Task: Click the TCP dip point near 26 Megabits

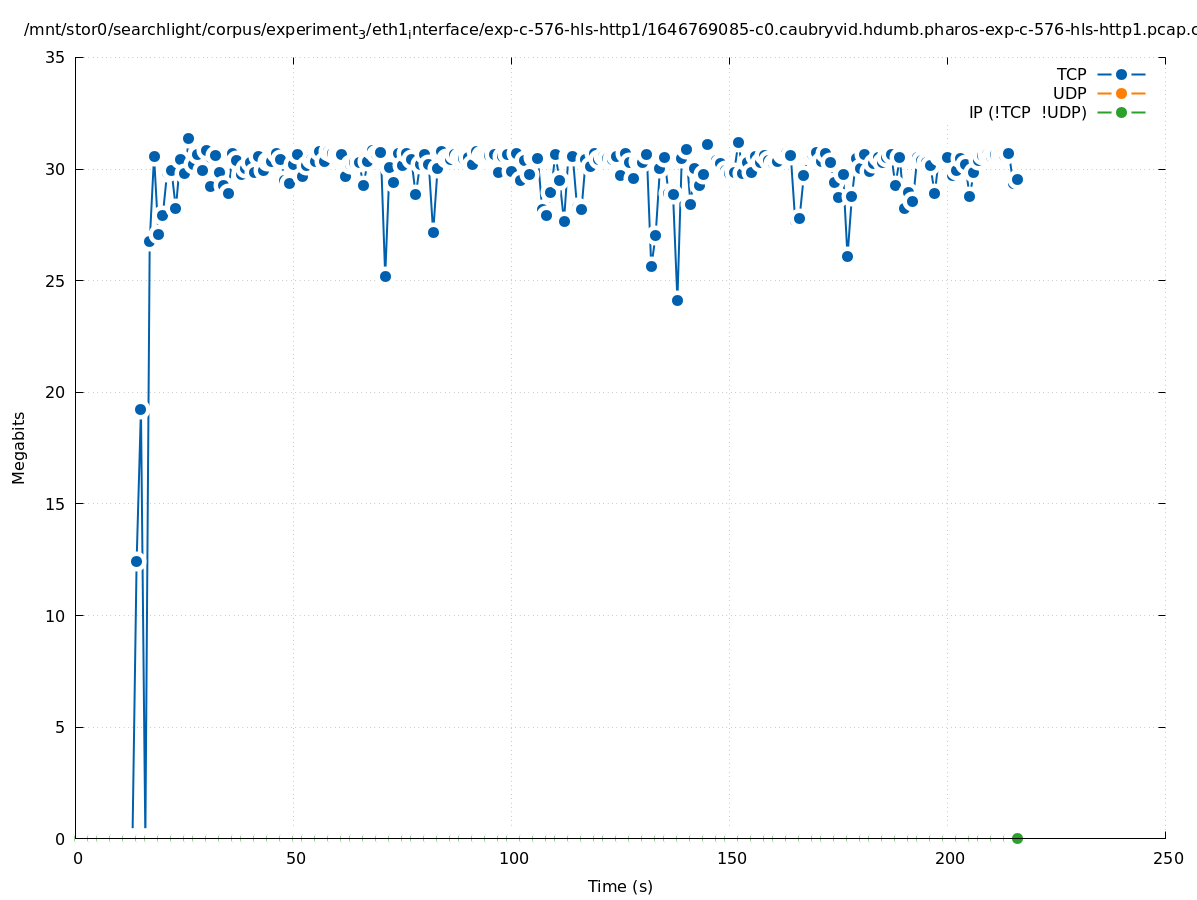Action: pos(847,256)
